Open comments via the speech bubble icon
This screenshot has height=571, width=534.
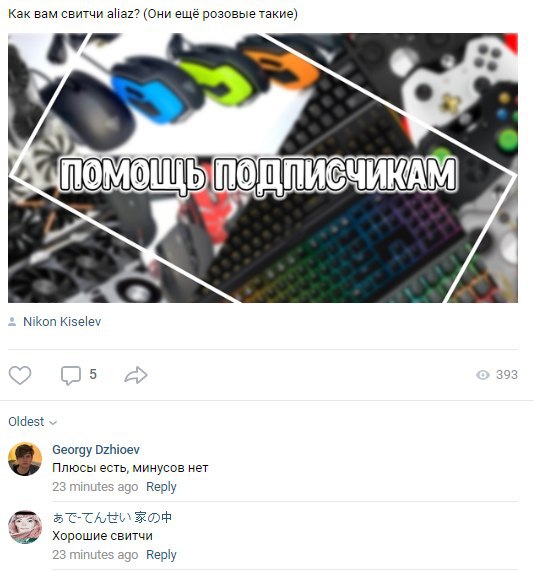tap(71, 375)
